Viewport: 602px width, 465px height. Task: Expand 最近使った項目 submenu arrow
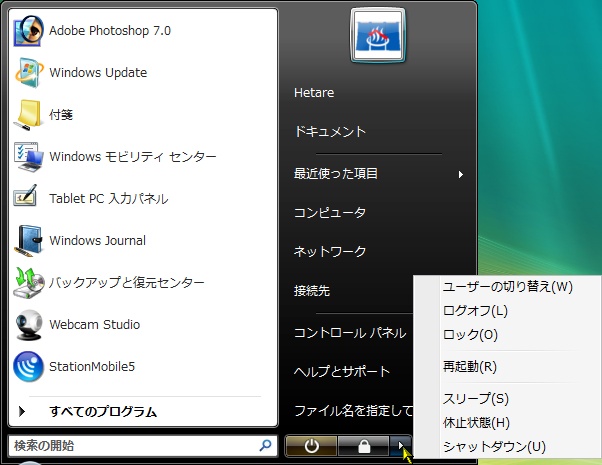461,174
